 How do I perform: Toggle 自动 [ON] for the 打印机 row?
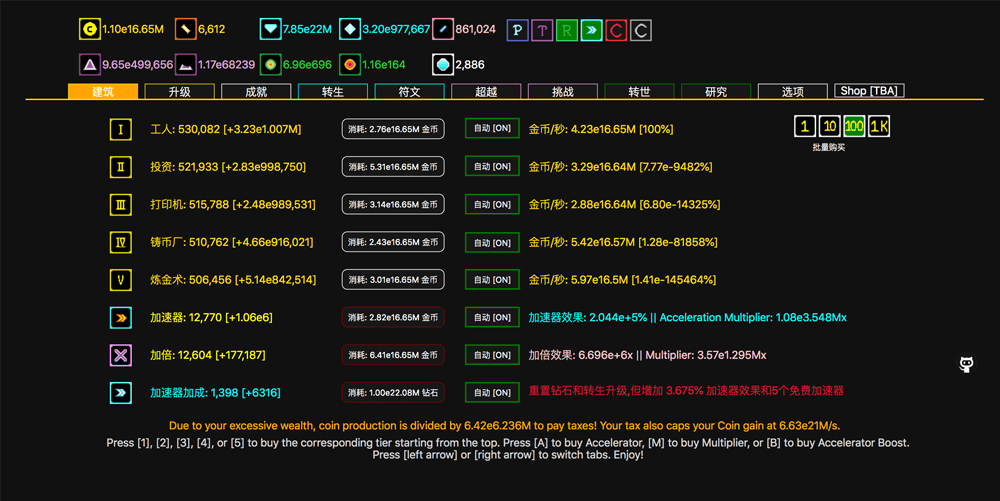click(x=492, y=205)
